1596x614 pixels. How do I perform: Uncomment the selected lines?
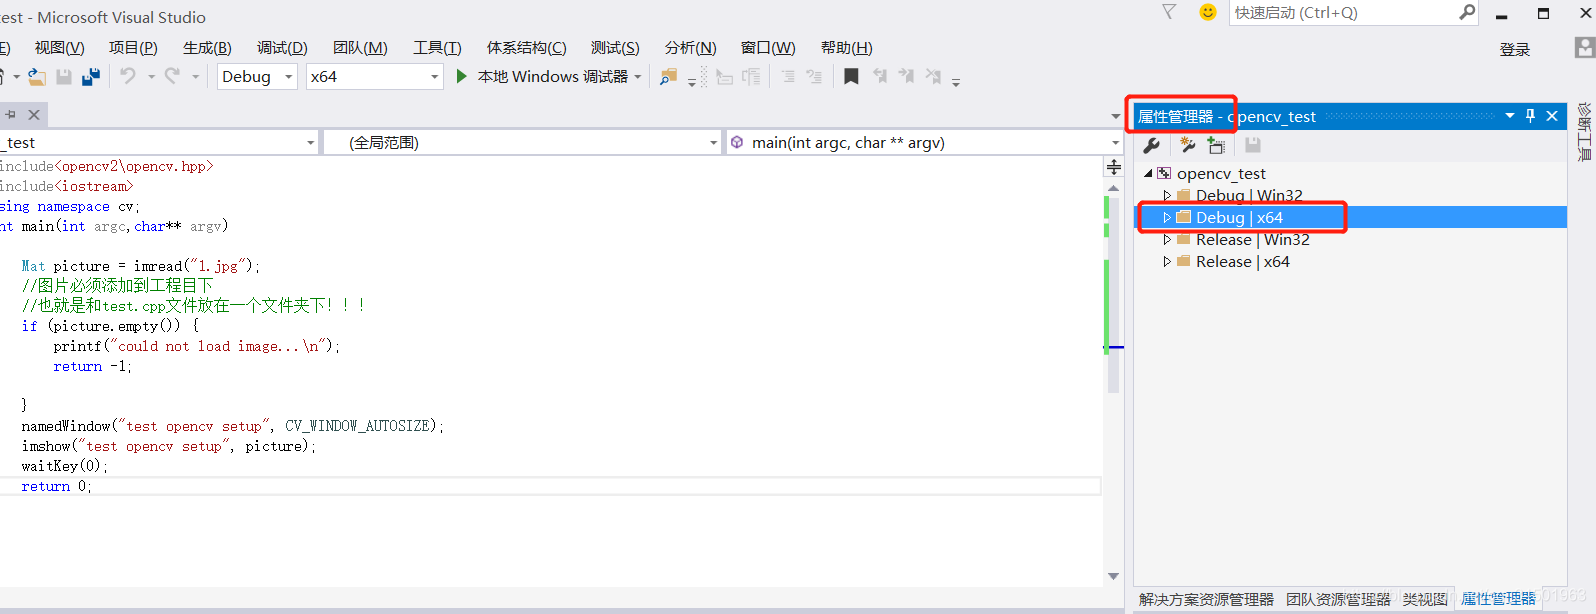pos(814,76)
